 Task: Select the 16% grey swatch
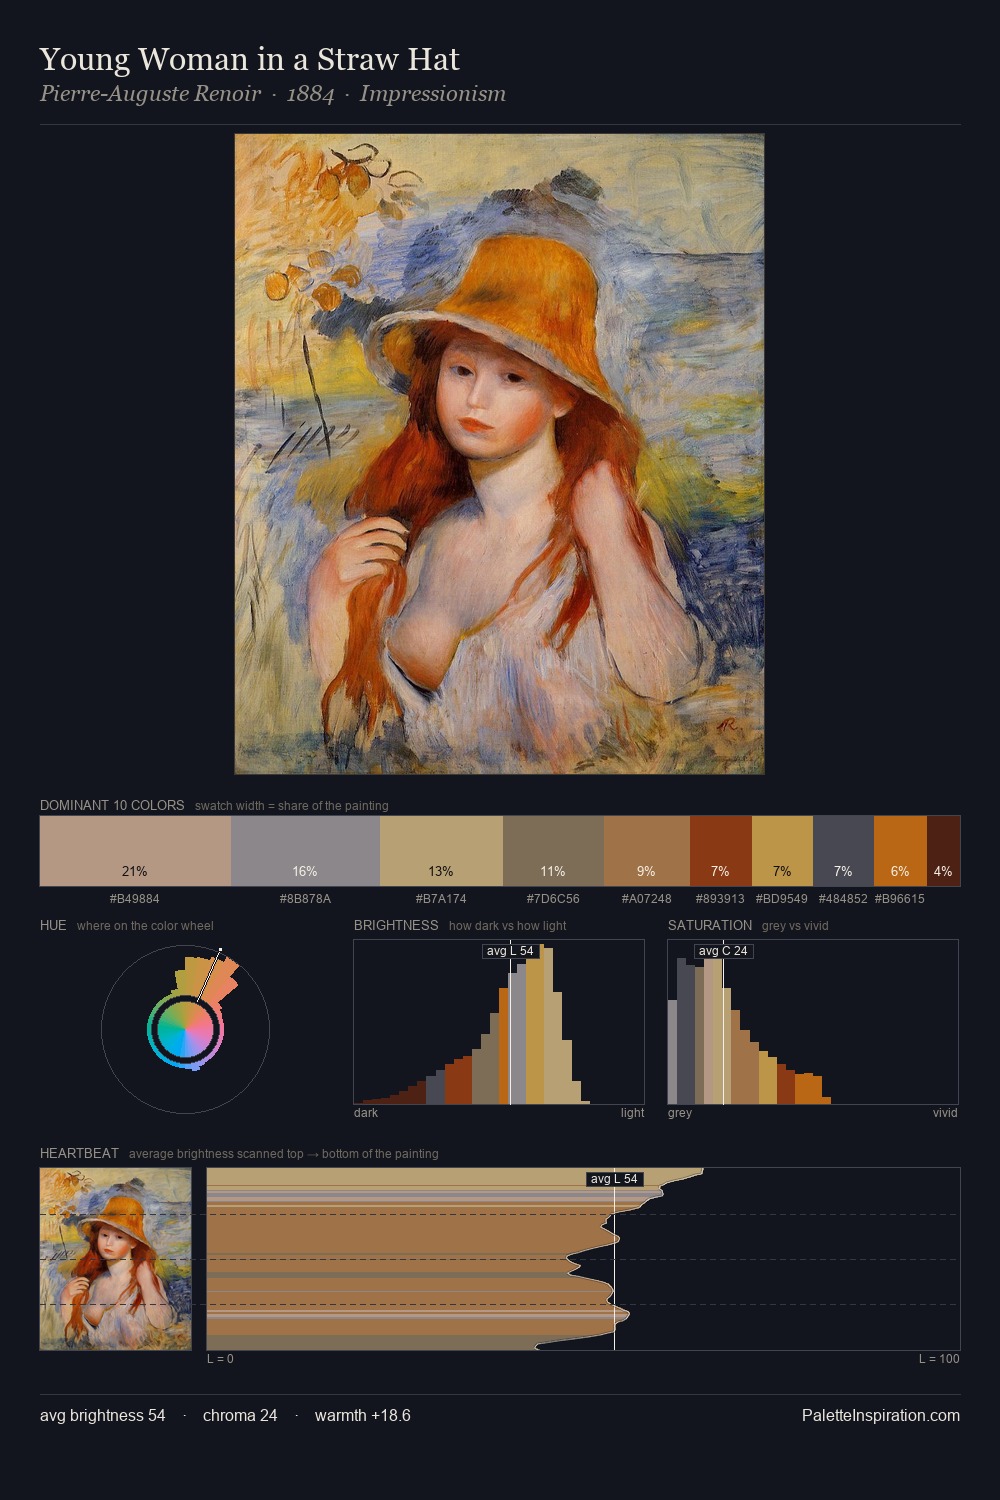305,851
